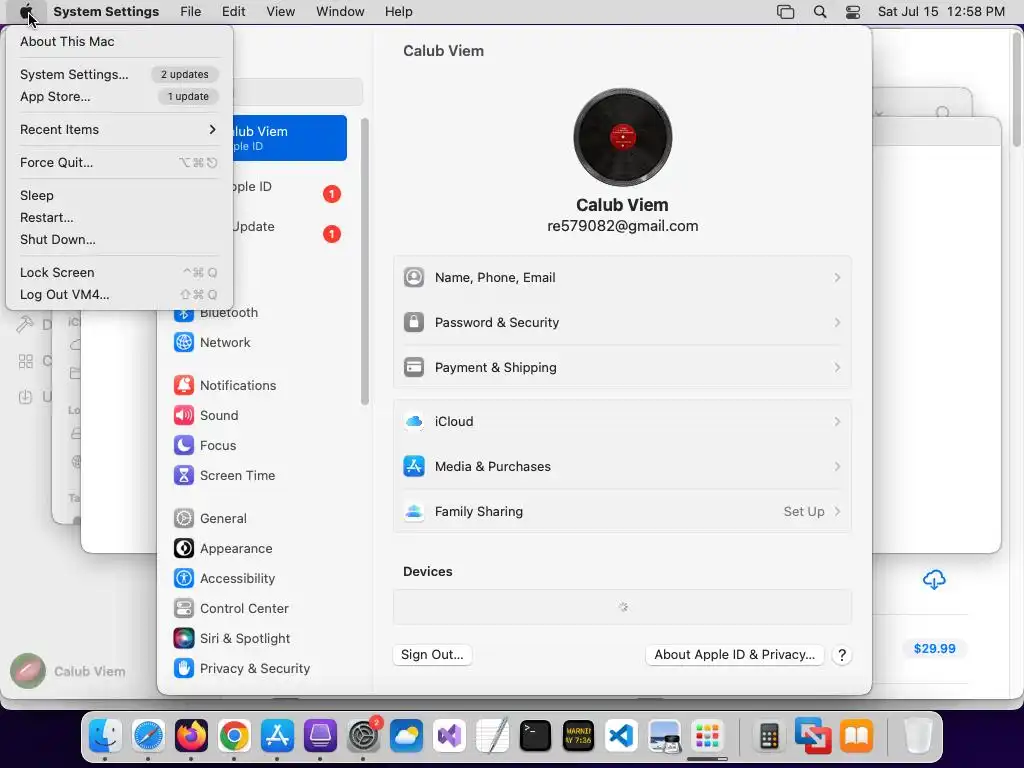Open Launchpad from the Dock
The image size is (1024, 768).
pyautogui.click(x=707, y=736)
